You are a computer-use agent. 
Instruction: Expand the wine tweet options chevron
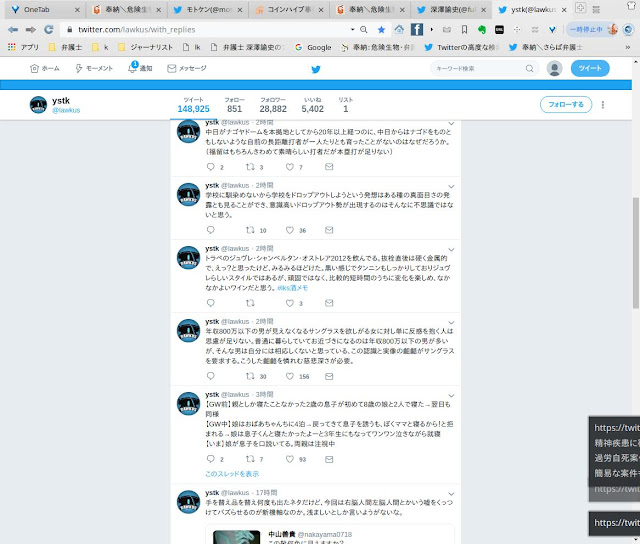[451, 249]
